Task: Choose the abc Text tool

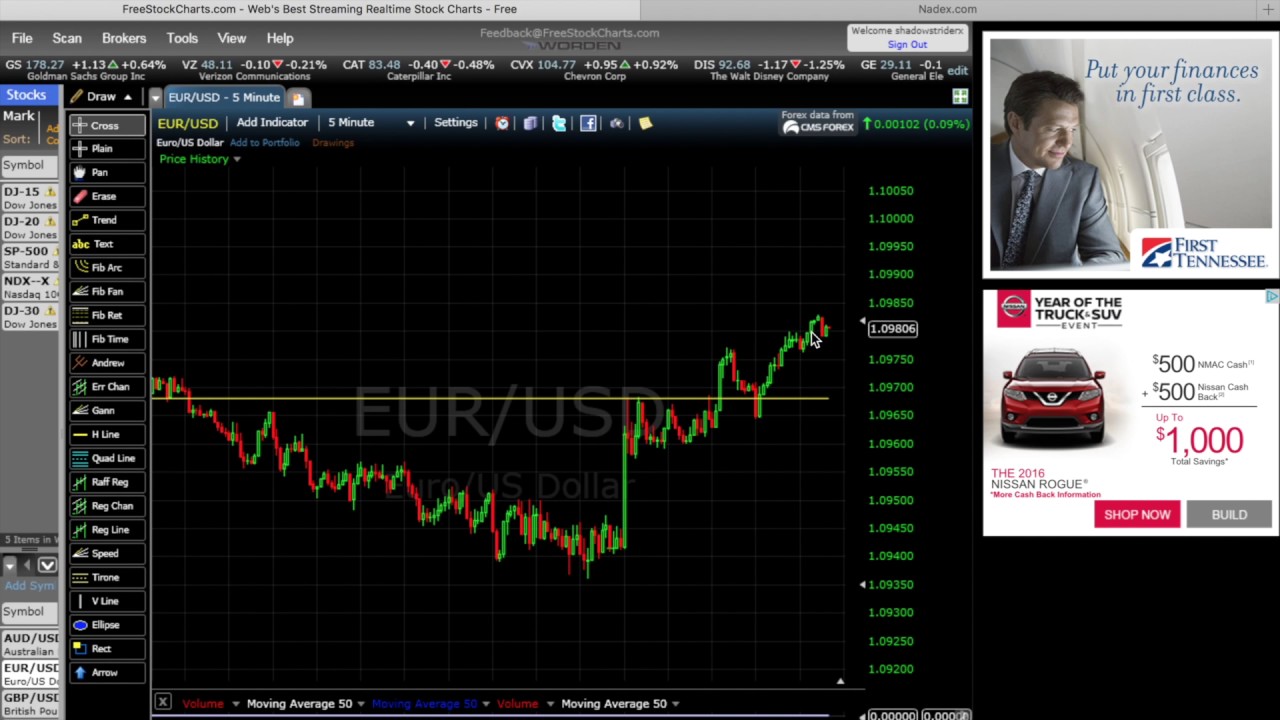Action: (x=107, y=244)
